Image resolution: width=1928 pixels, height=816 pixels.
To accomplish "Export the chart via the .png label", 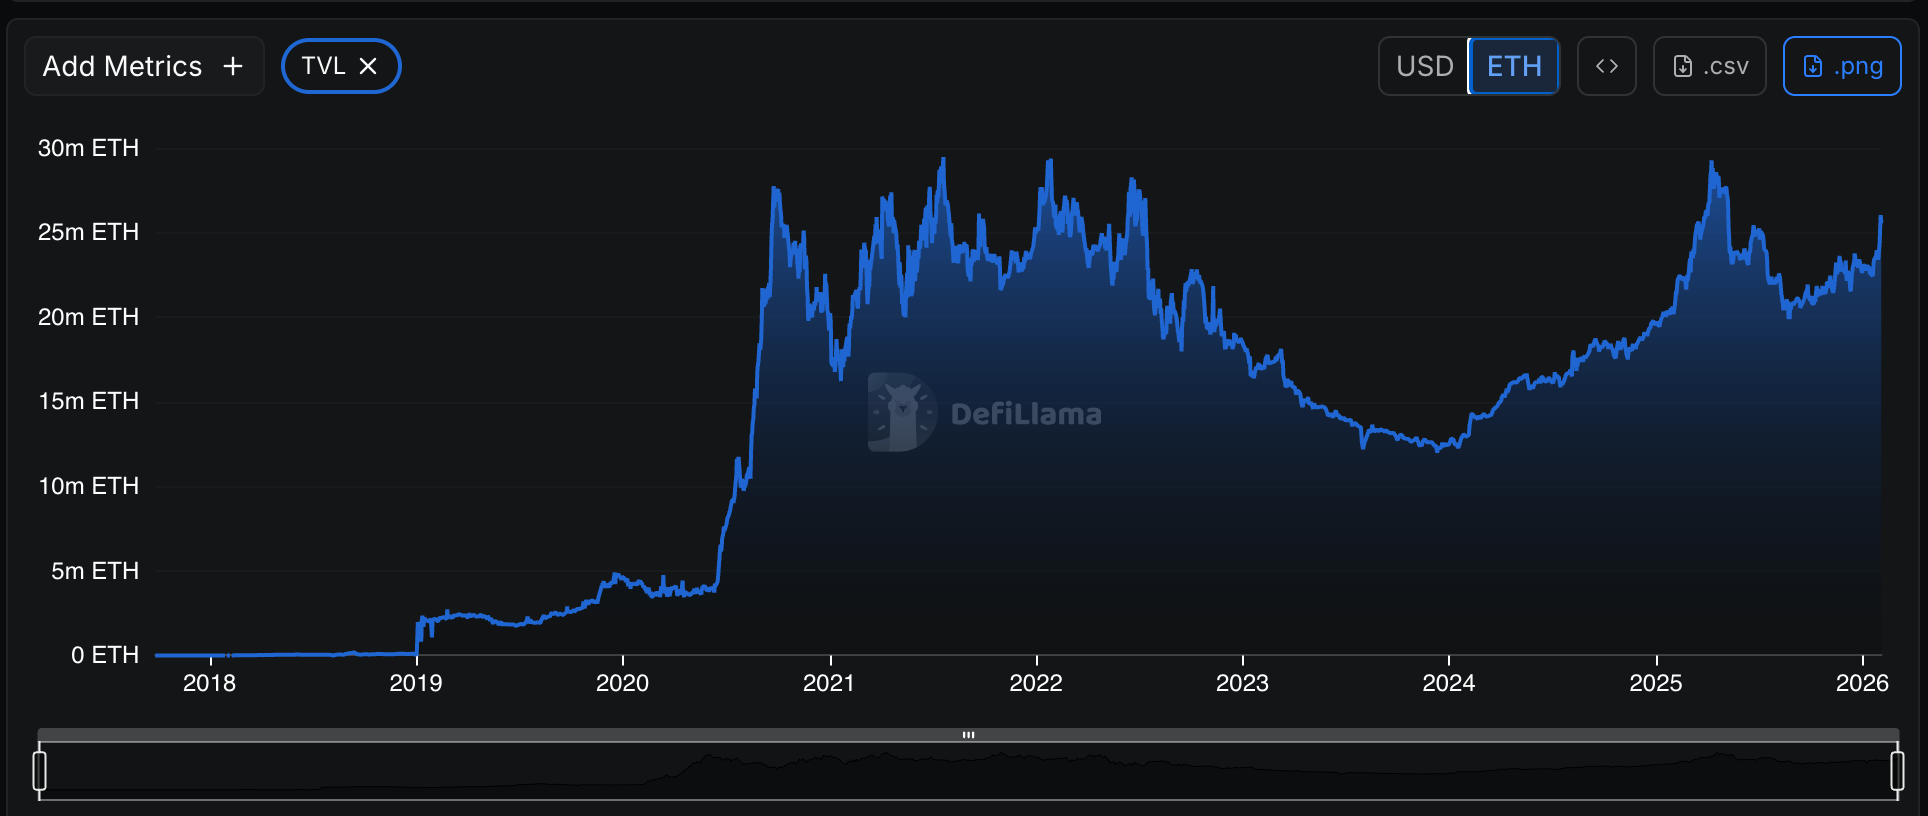I will (1858, 66).
